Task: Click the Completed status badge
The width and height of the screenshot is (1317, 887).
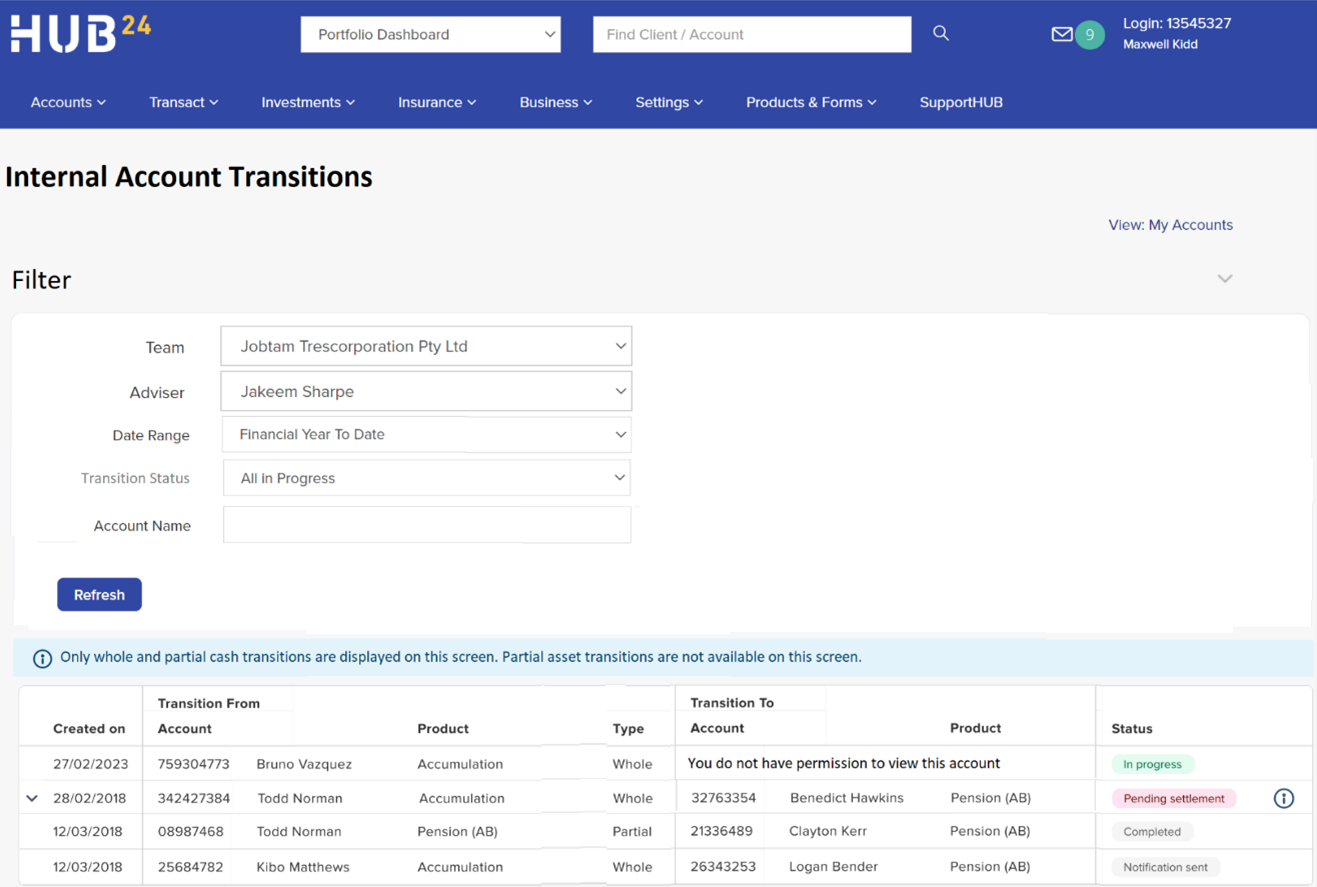Action: (x=1151, y=831)
